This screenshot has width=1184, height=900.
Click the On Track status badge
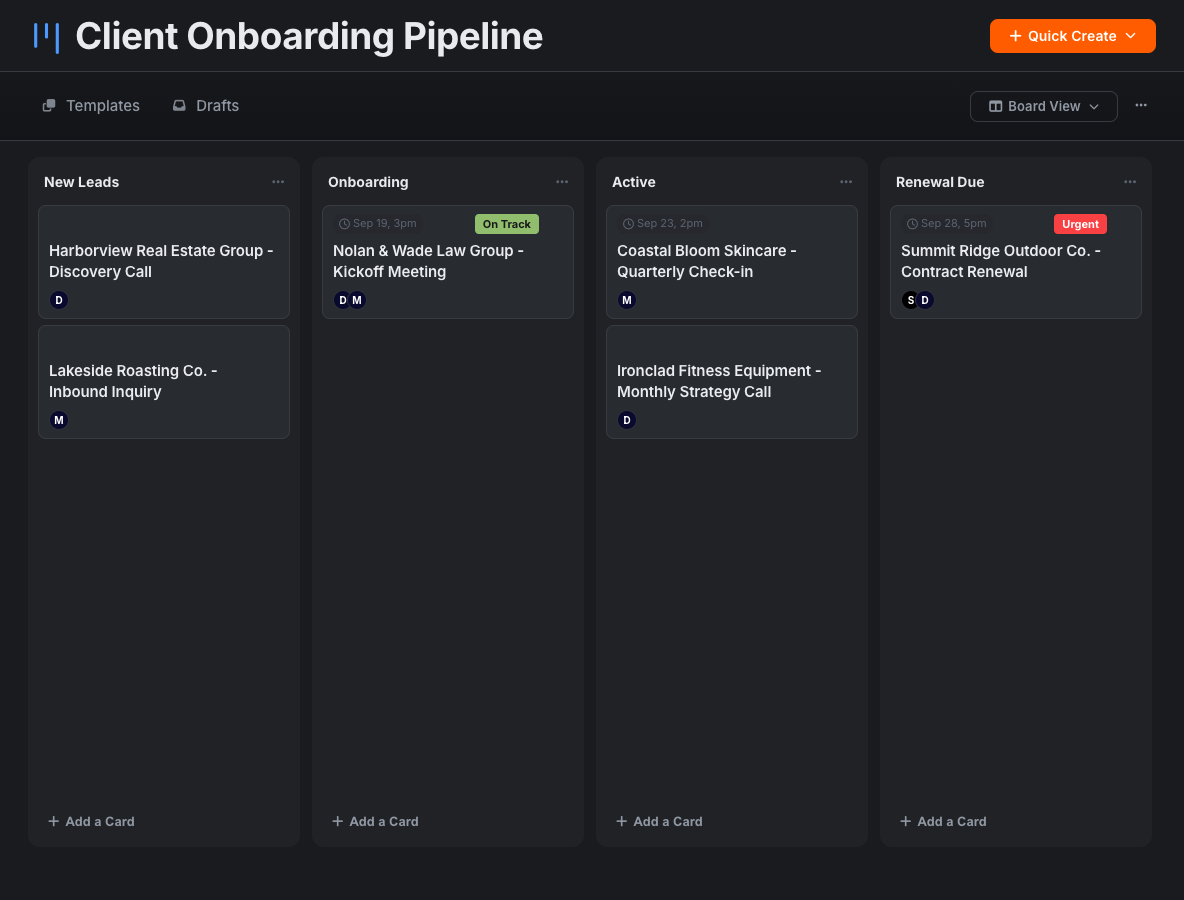(x=507, y=224)
